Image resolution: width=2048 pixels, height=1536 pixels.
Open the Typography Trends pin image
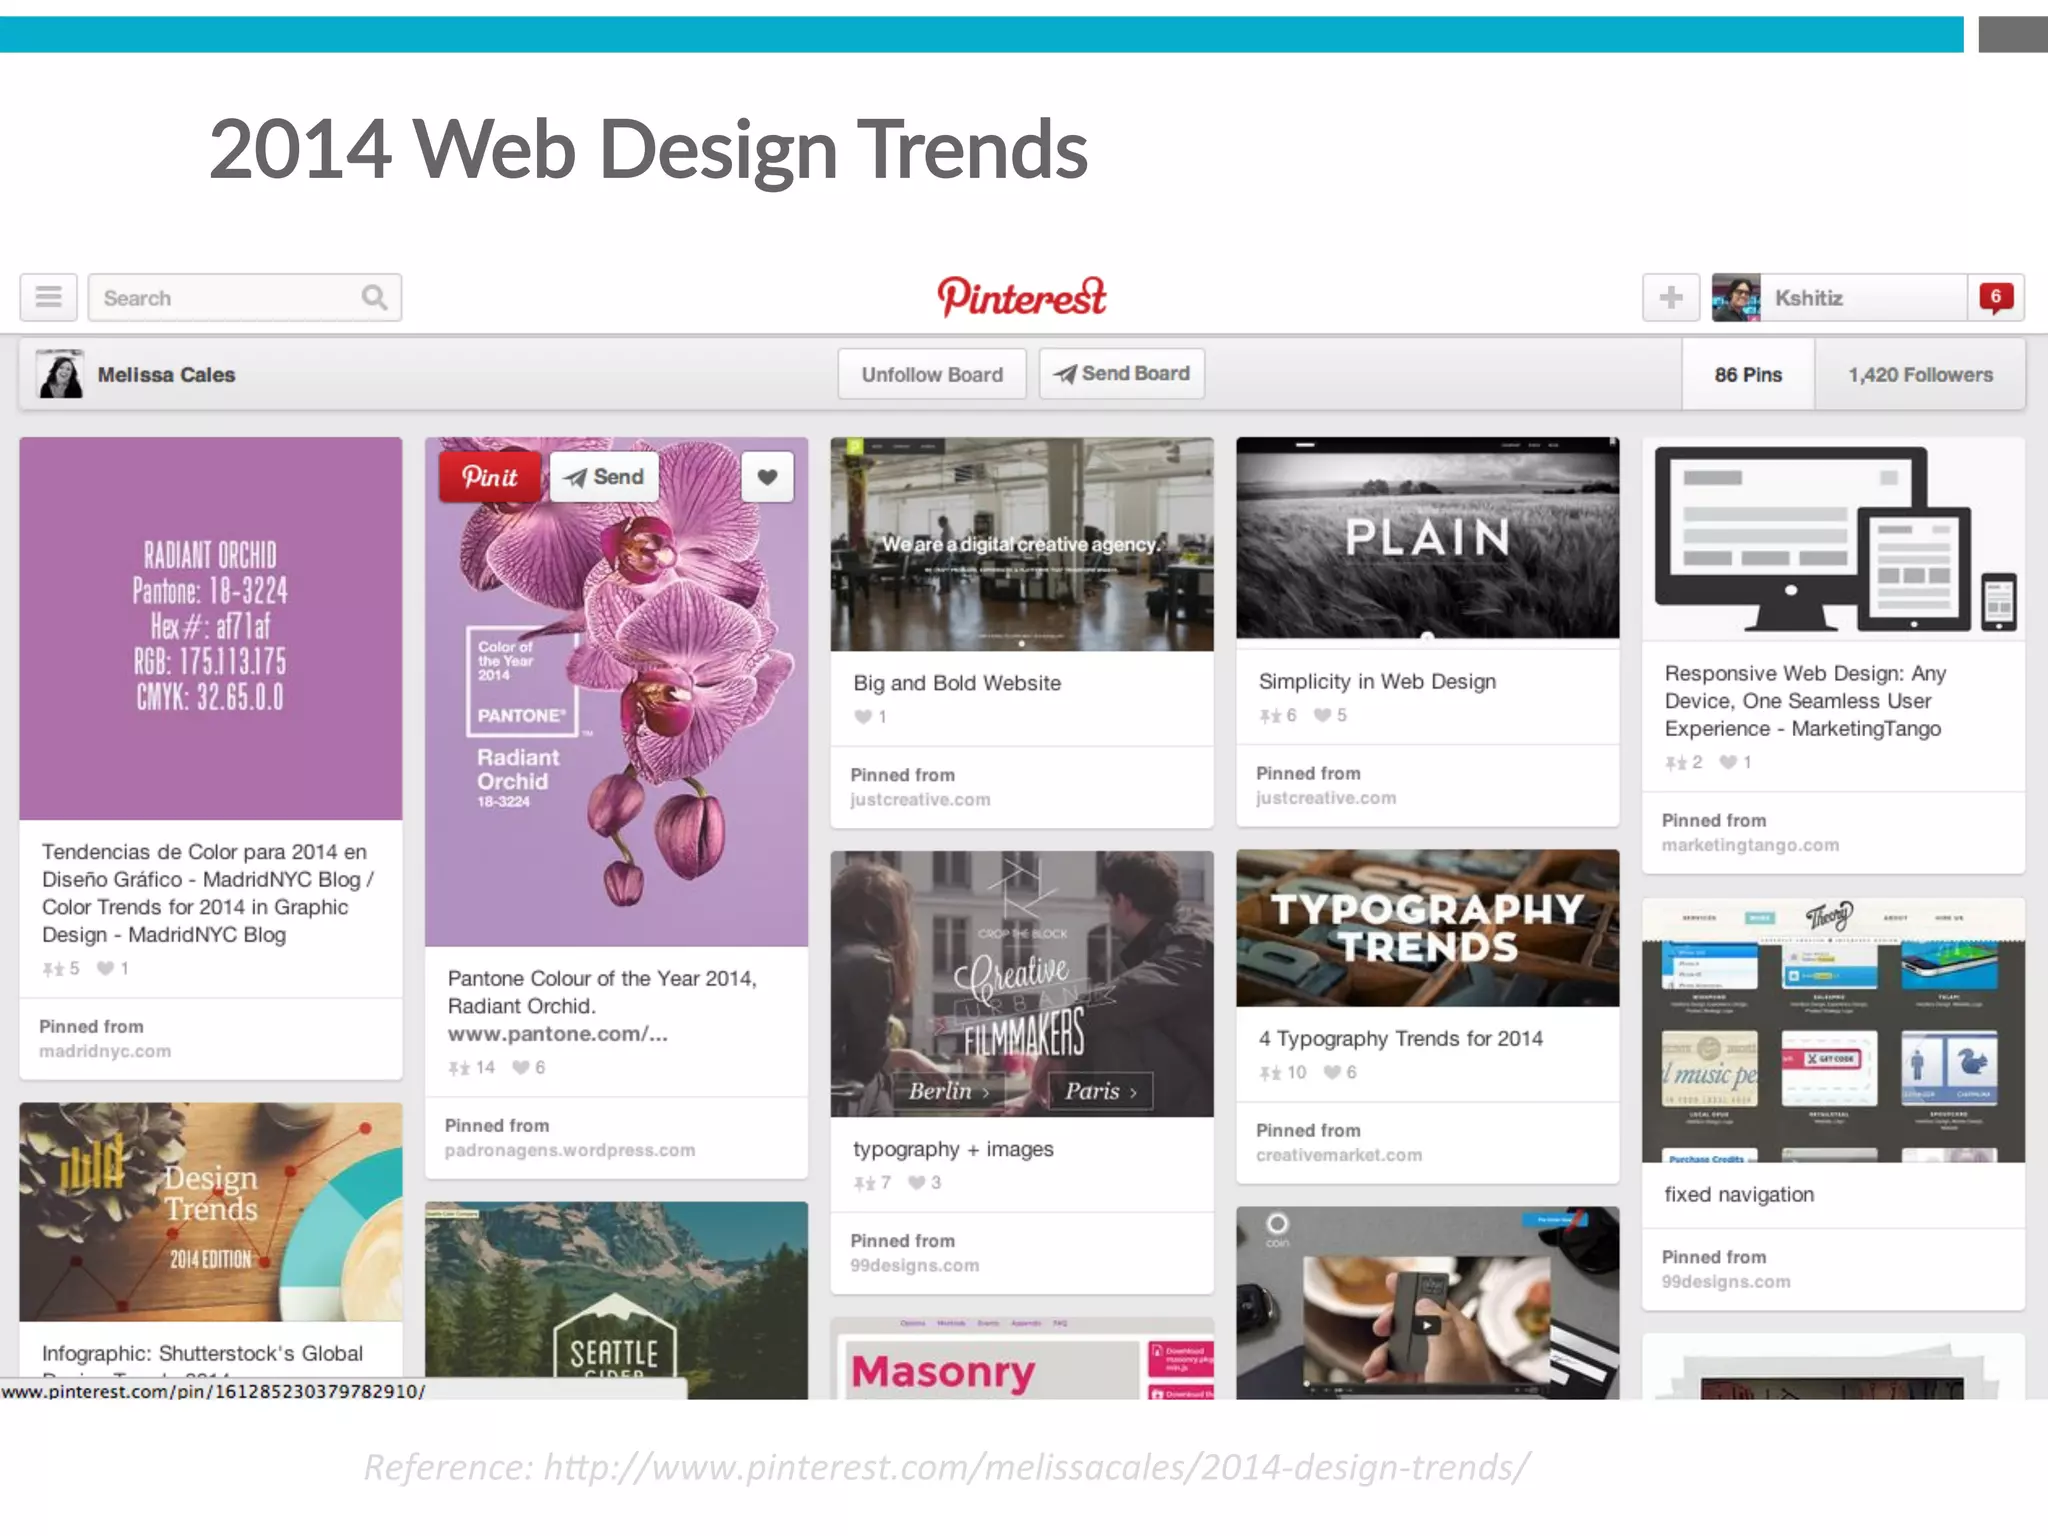click(x=1427, y=928)
